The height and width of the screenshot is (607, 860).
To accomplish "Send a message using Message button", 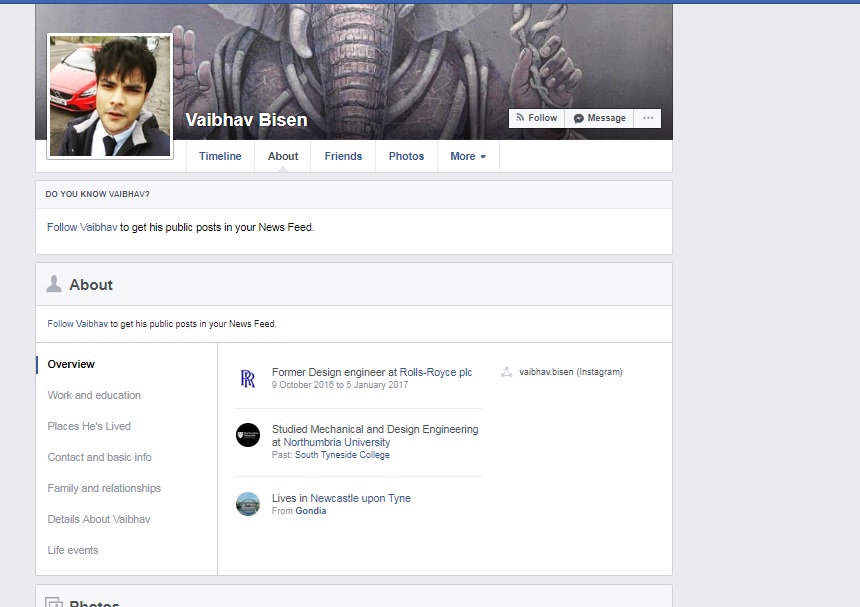I will click(600, 118).
